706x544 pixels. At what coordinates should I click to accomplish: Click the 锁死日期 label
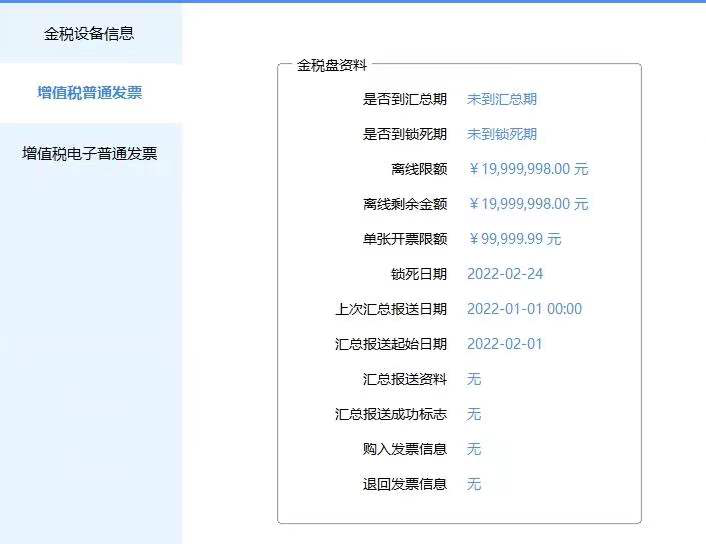419,274
